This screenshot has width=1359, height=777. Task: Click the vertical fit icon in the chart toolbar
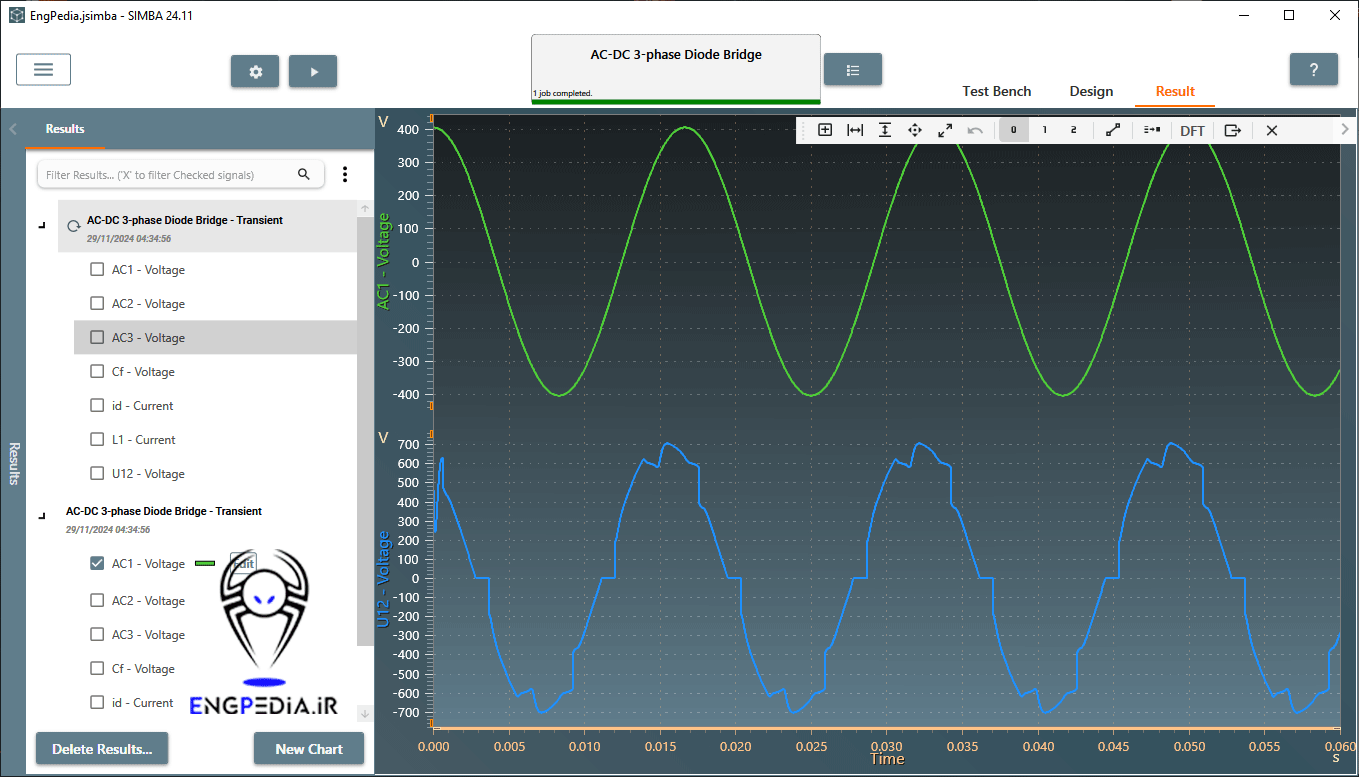tap(885, 130)
